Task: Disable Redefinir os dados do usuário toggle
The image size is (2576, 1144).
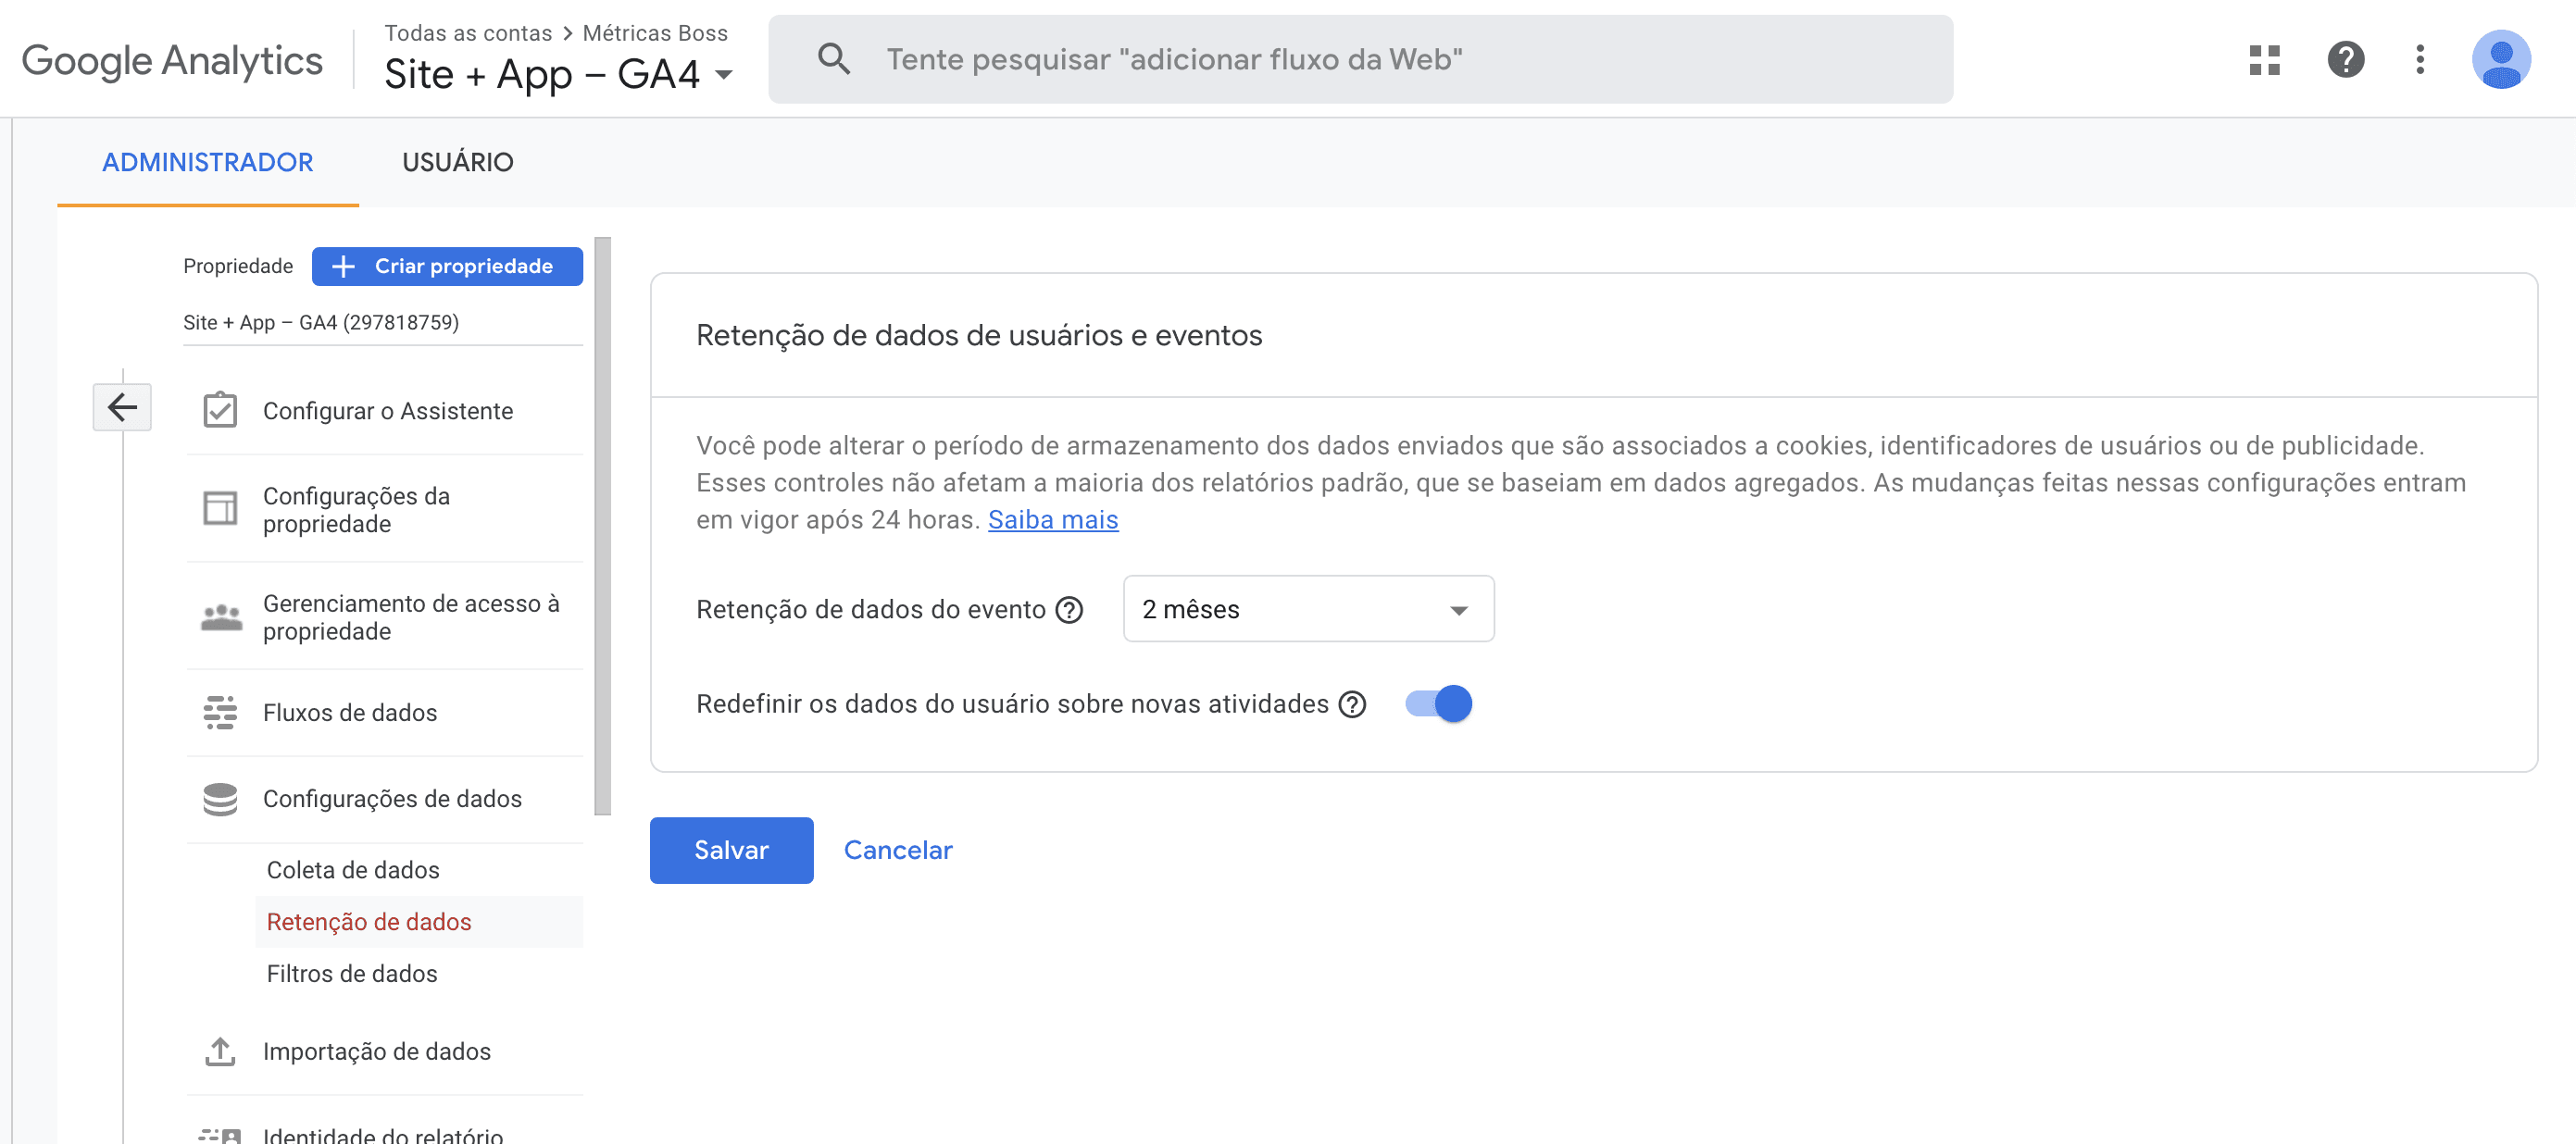Action: [1437, 703]
